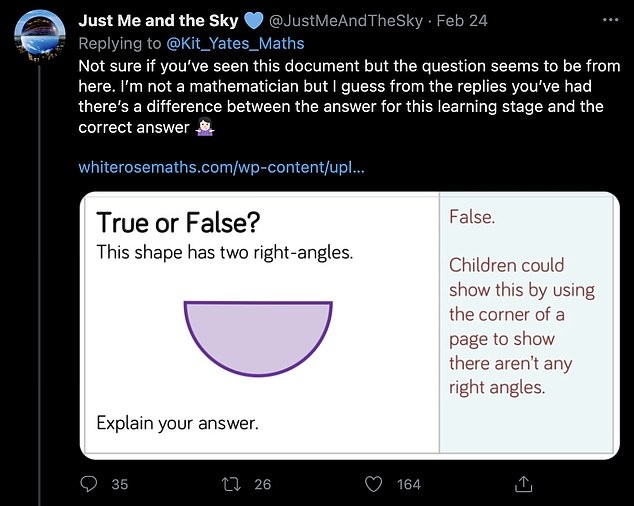Click the Explain your answer. text
The image size is (634, 506).
[177, 423]
